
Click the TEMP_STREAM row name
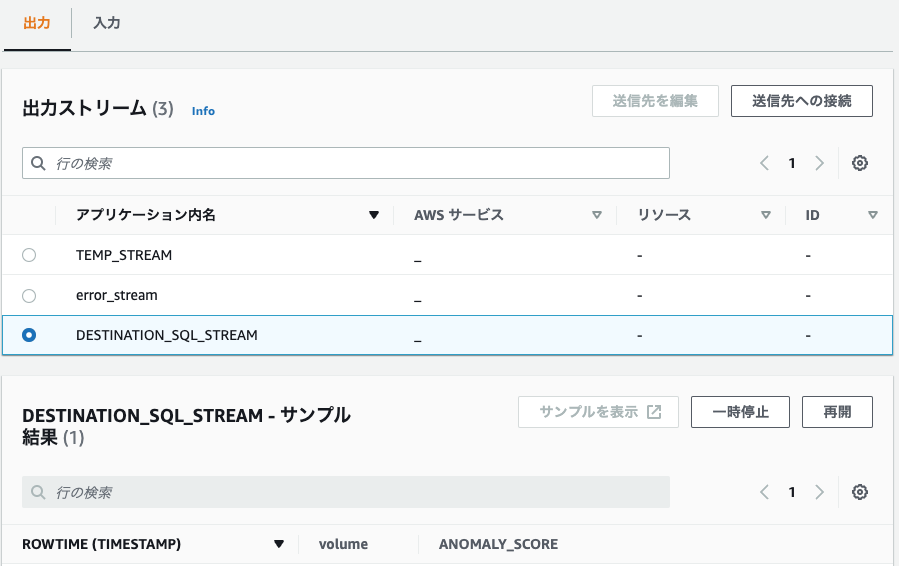[124, 255]
